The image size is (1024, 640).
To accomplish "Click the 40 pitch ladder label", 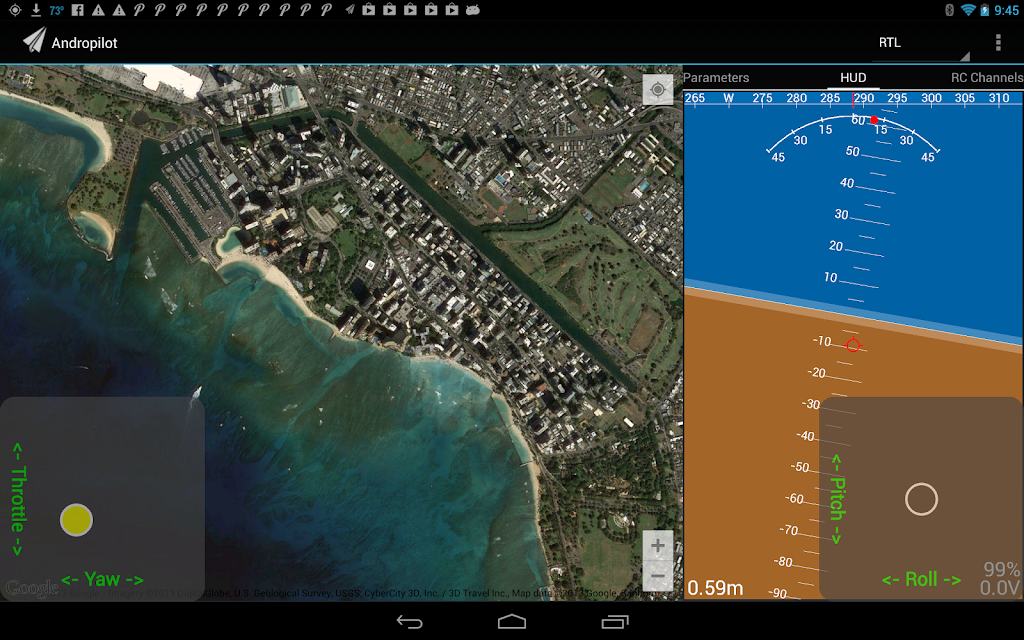I will (847, 183).
